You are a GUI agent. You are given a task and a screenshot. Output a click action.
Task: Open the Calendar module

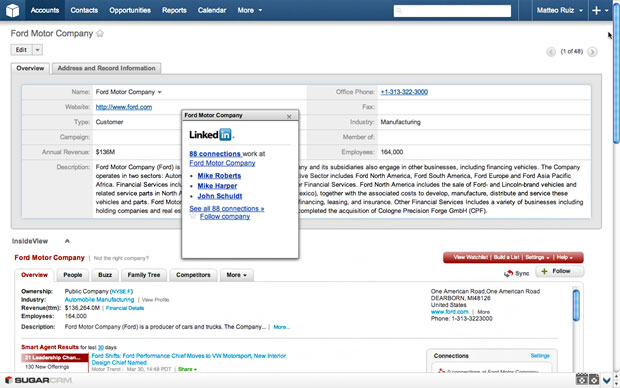212,10
